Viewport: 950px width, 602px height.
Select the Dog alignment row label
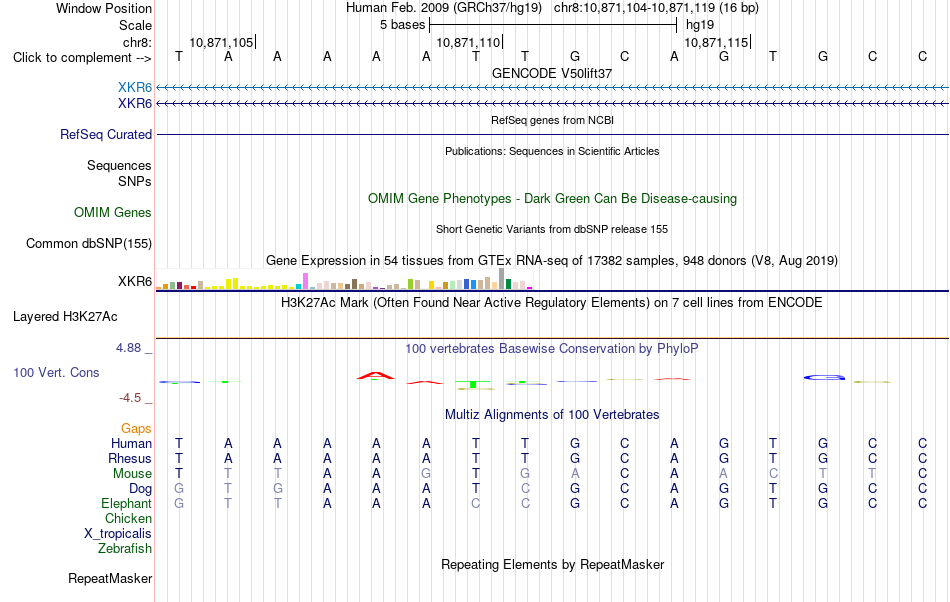pyautogui.click(x=141, y=488)
